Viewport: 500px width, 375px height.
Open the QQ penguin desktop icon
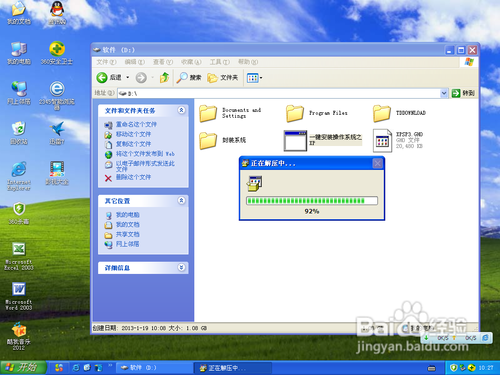click(57, 13)
